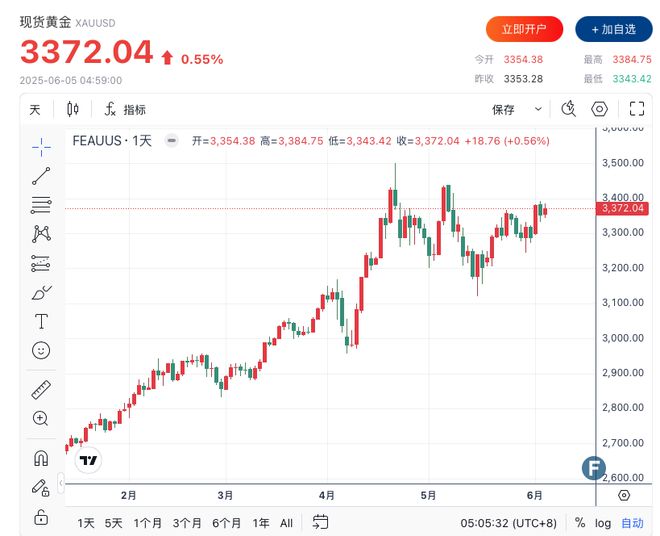
Task: Select the Text annotation tool
Action: pyautogui.click(x=41, y=321)
